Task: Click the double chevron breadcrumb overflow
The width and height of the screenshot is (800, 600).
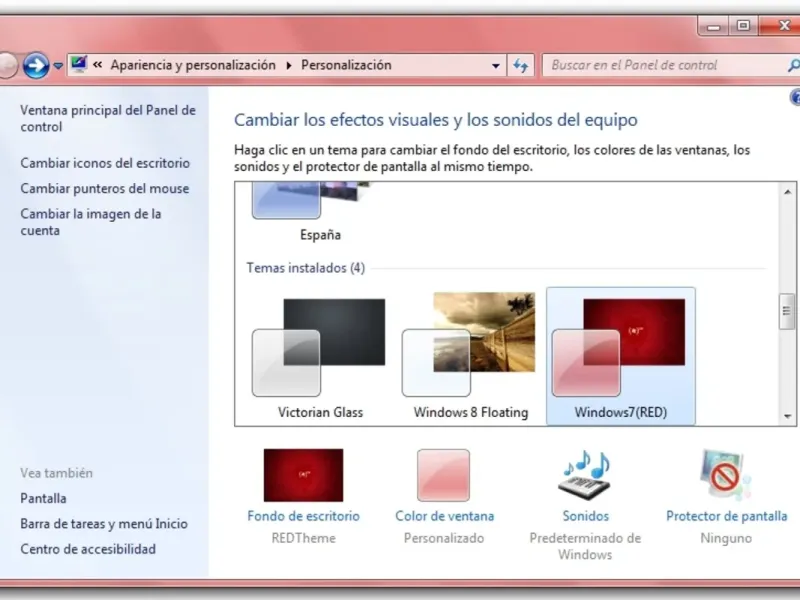Action: 98,65
